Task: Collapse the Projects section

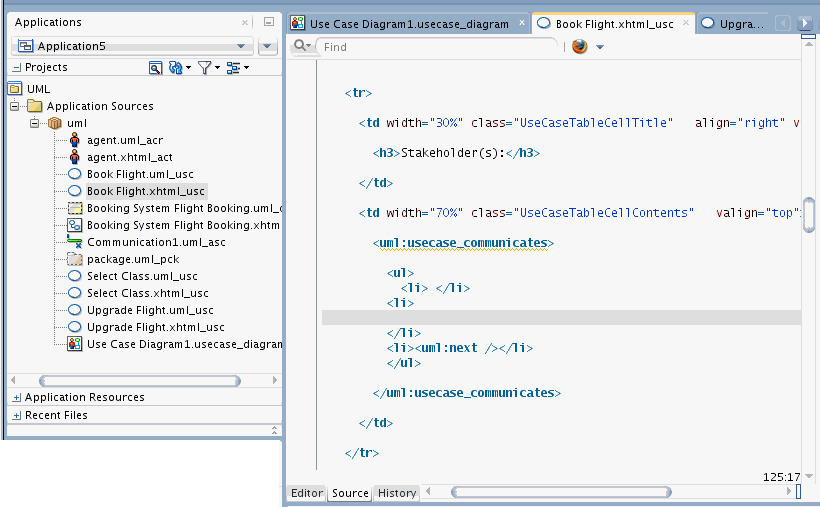Action: (x=17, y=67)
